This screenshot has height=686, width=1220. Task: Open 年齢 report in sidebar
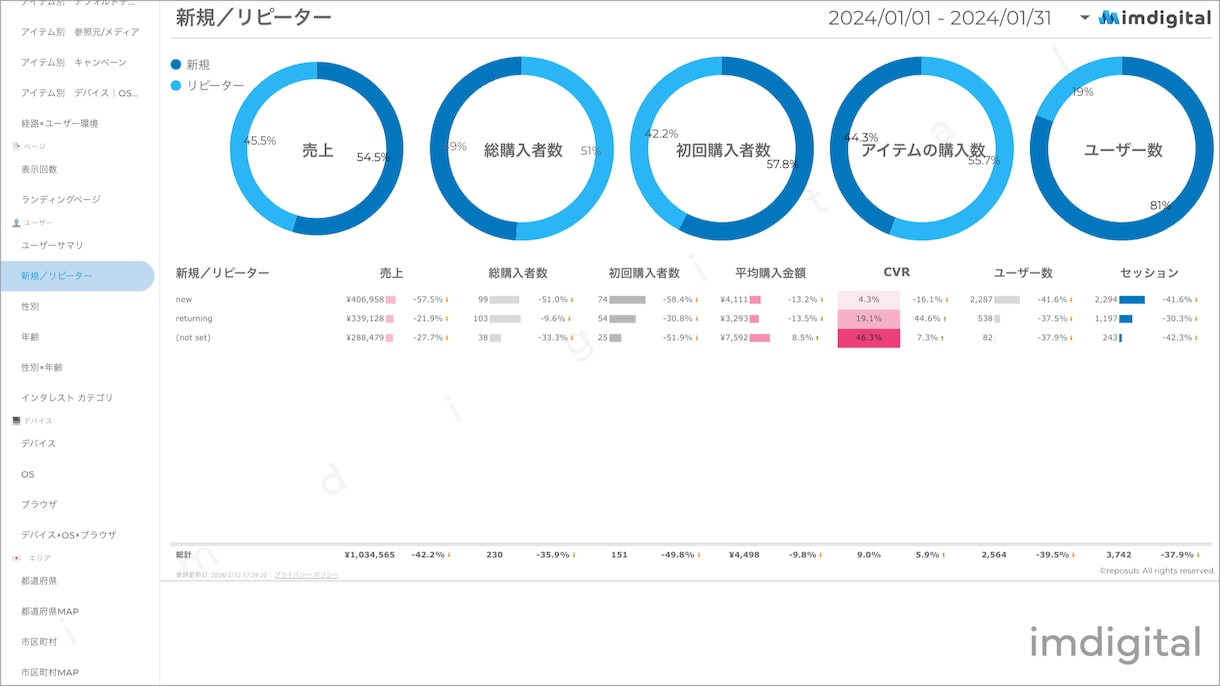click(x=30, y=337)
